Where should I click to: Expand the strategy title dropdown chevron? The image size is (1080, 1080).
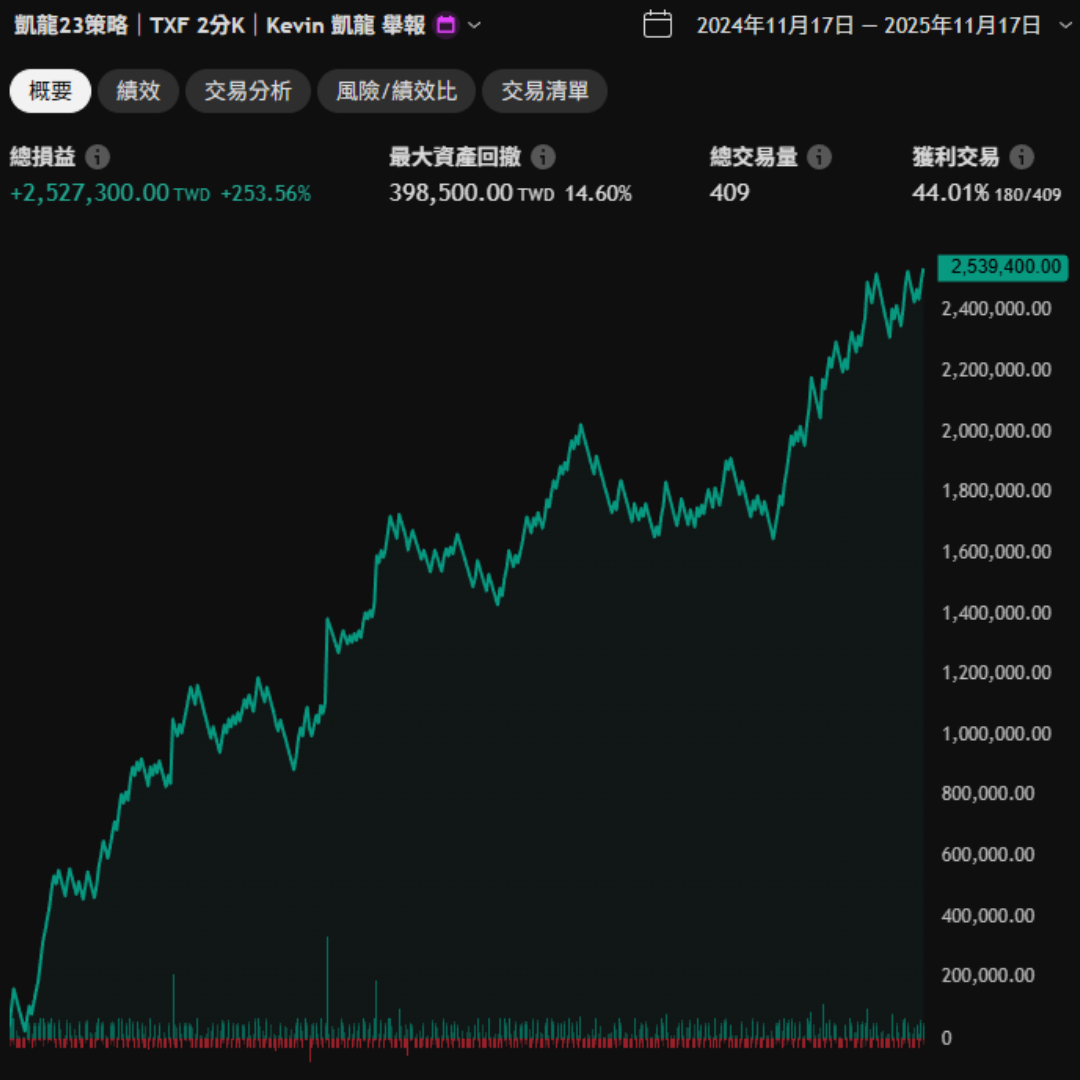tap(474, 25)
